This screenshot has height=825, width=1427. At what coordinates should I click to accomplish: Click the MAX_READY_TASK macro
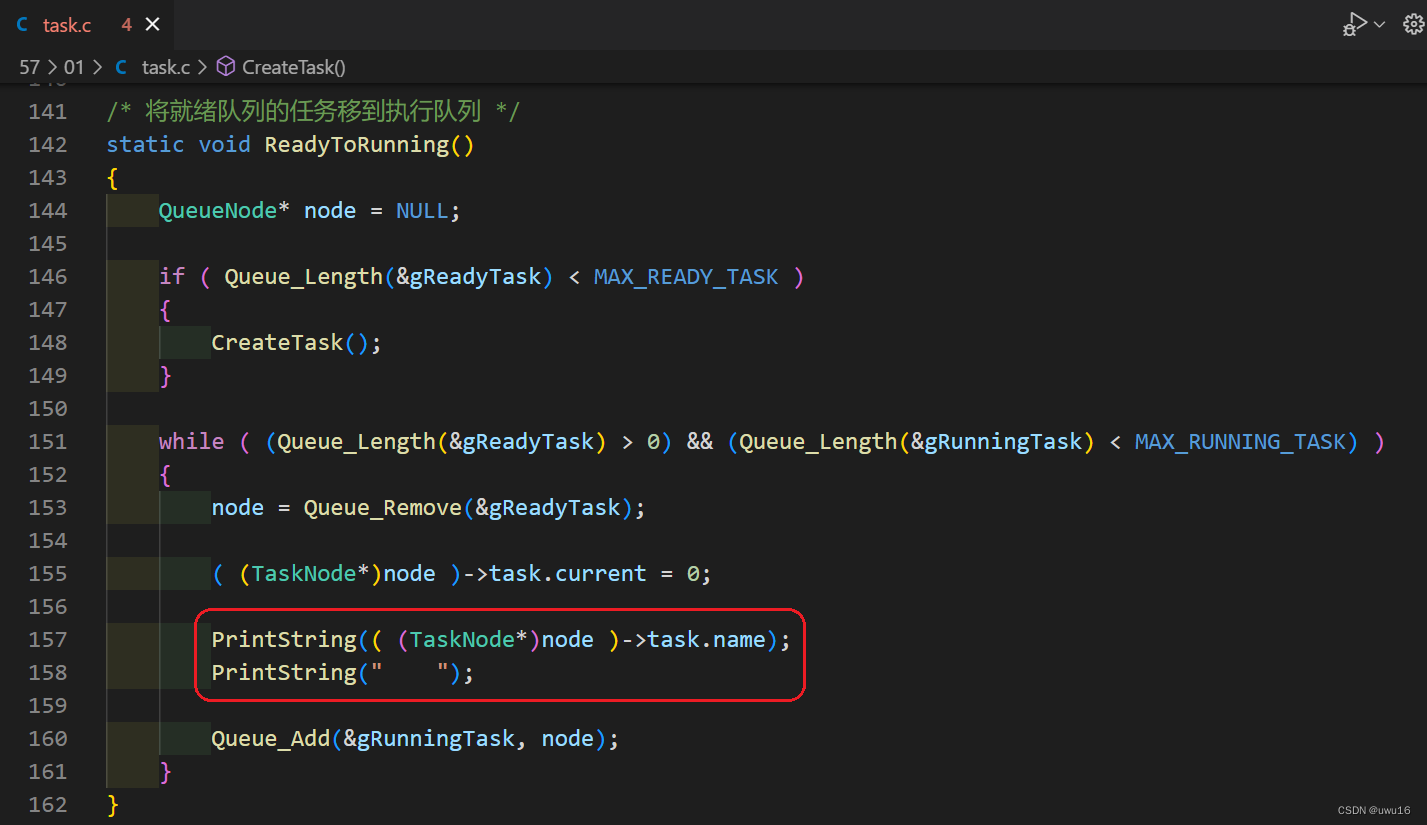pos(686,276)
